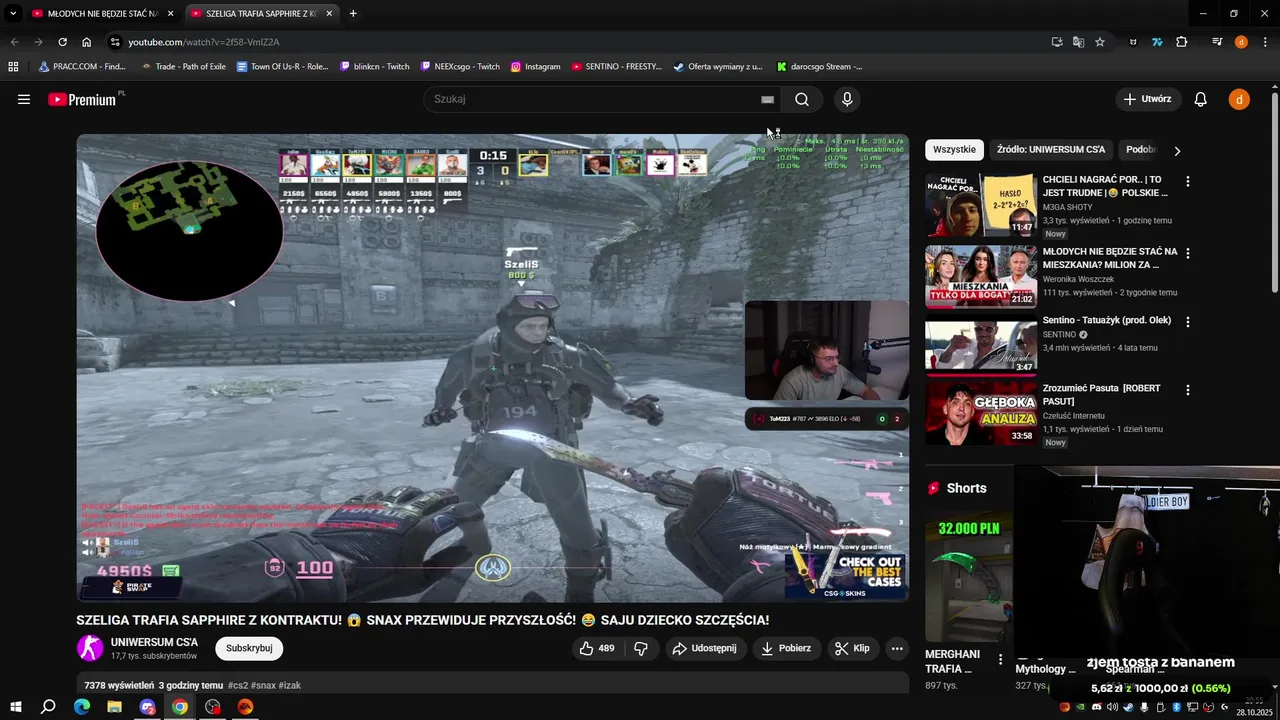Create a clip with Klip button

coord(853,648)
